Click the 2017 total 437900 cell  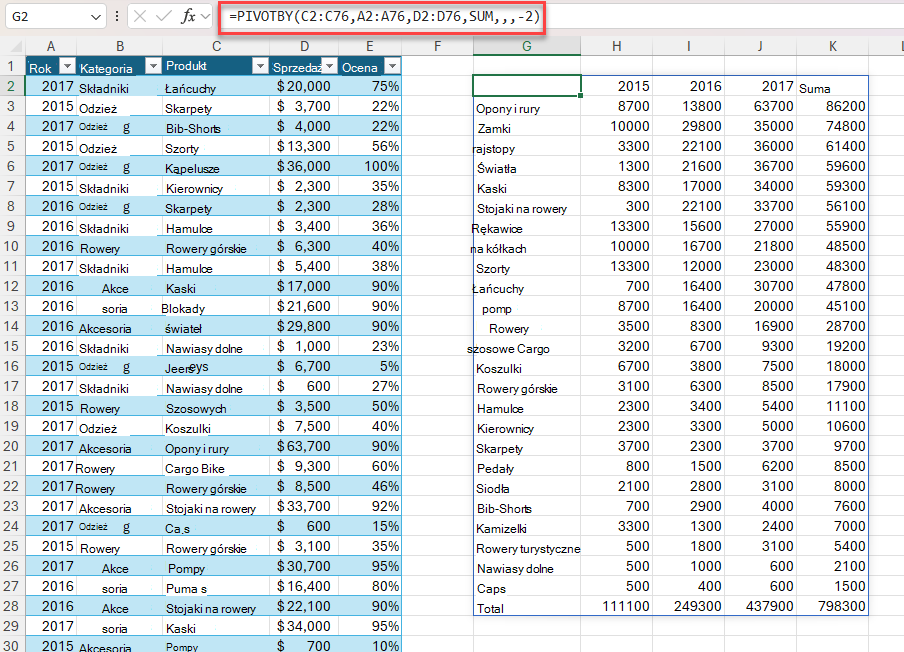(770, 606)
